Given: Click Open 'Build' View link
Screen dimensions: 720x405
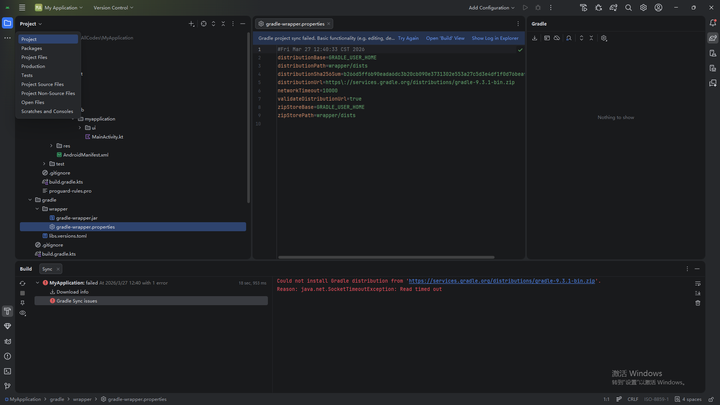Looking at the screenshot, I should (445, 38).
